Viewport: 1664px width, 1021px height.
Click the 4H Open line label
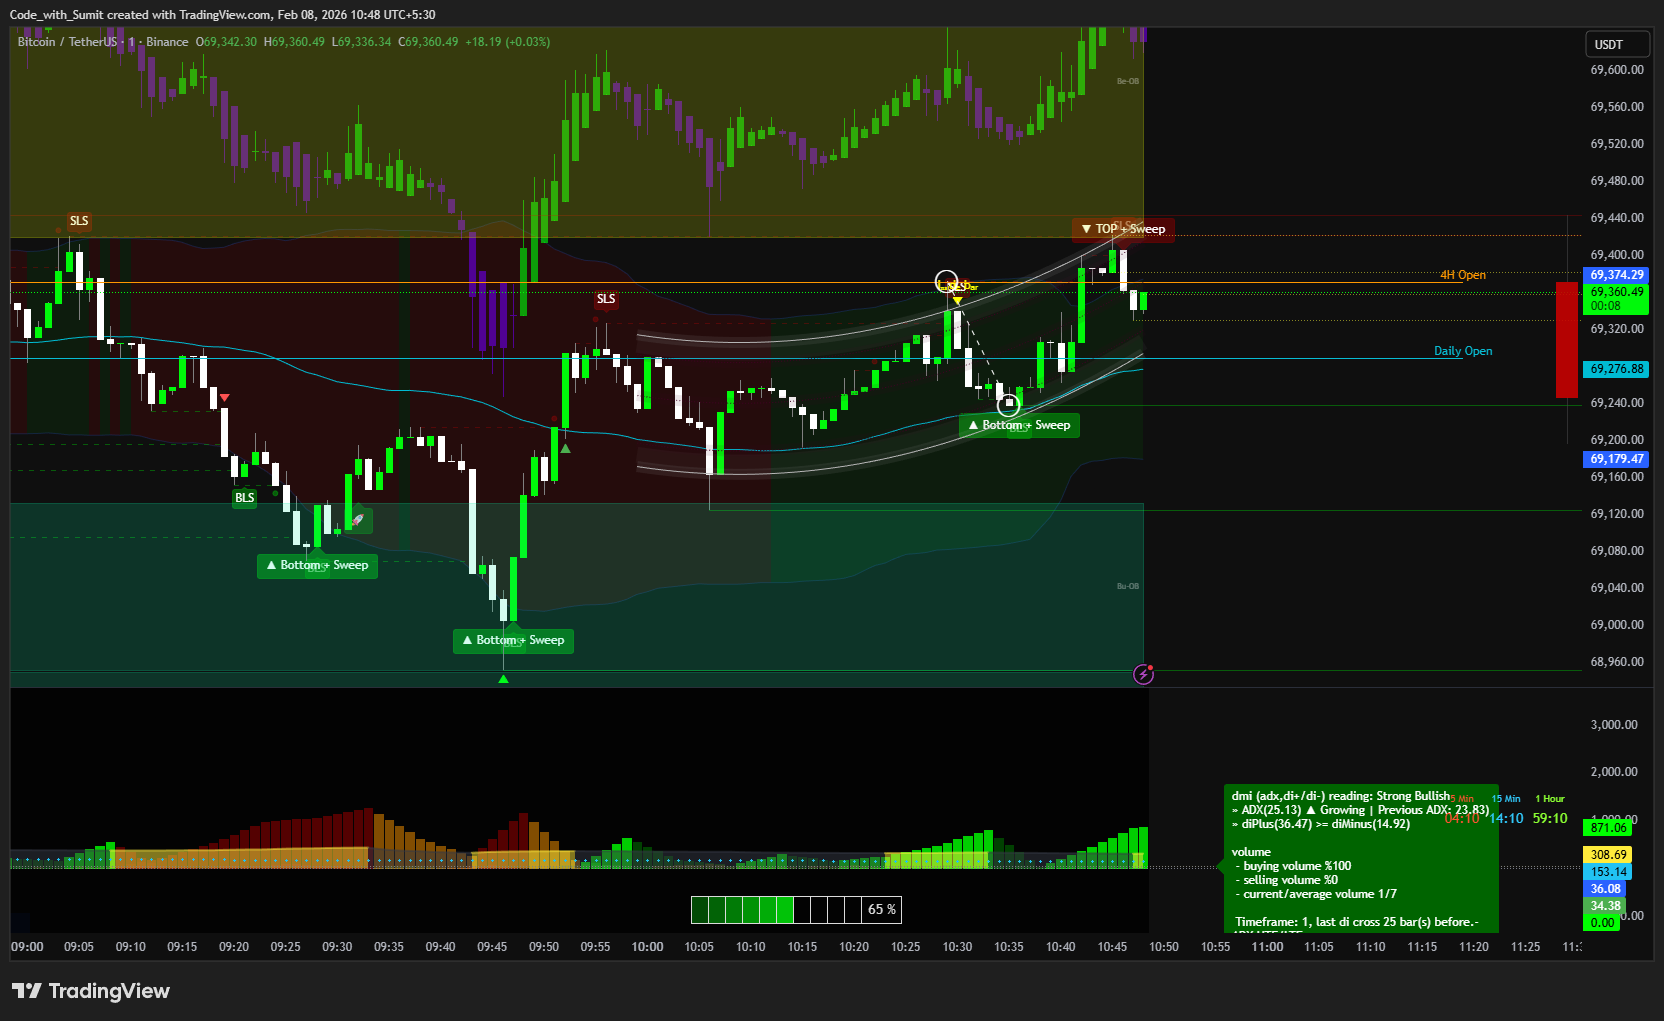(1462, 275)
